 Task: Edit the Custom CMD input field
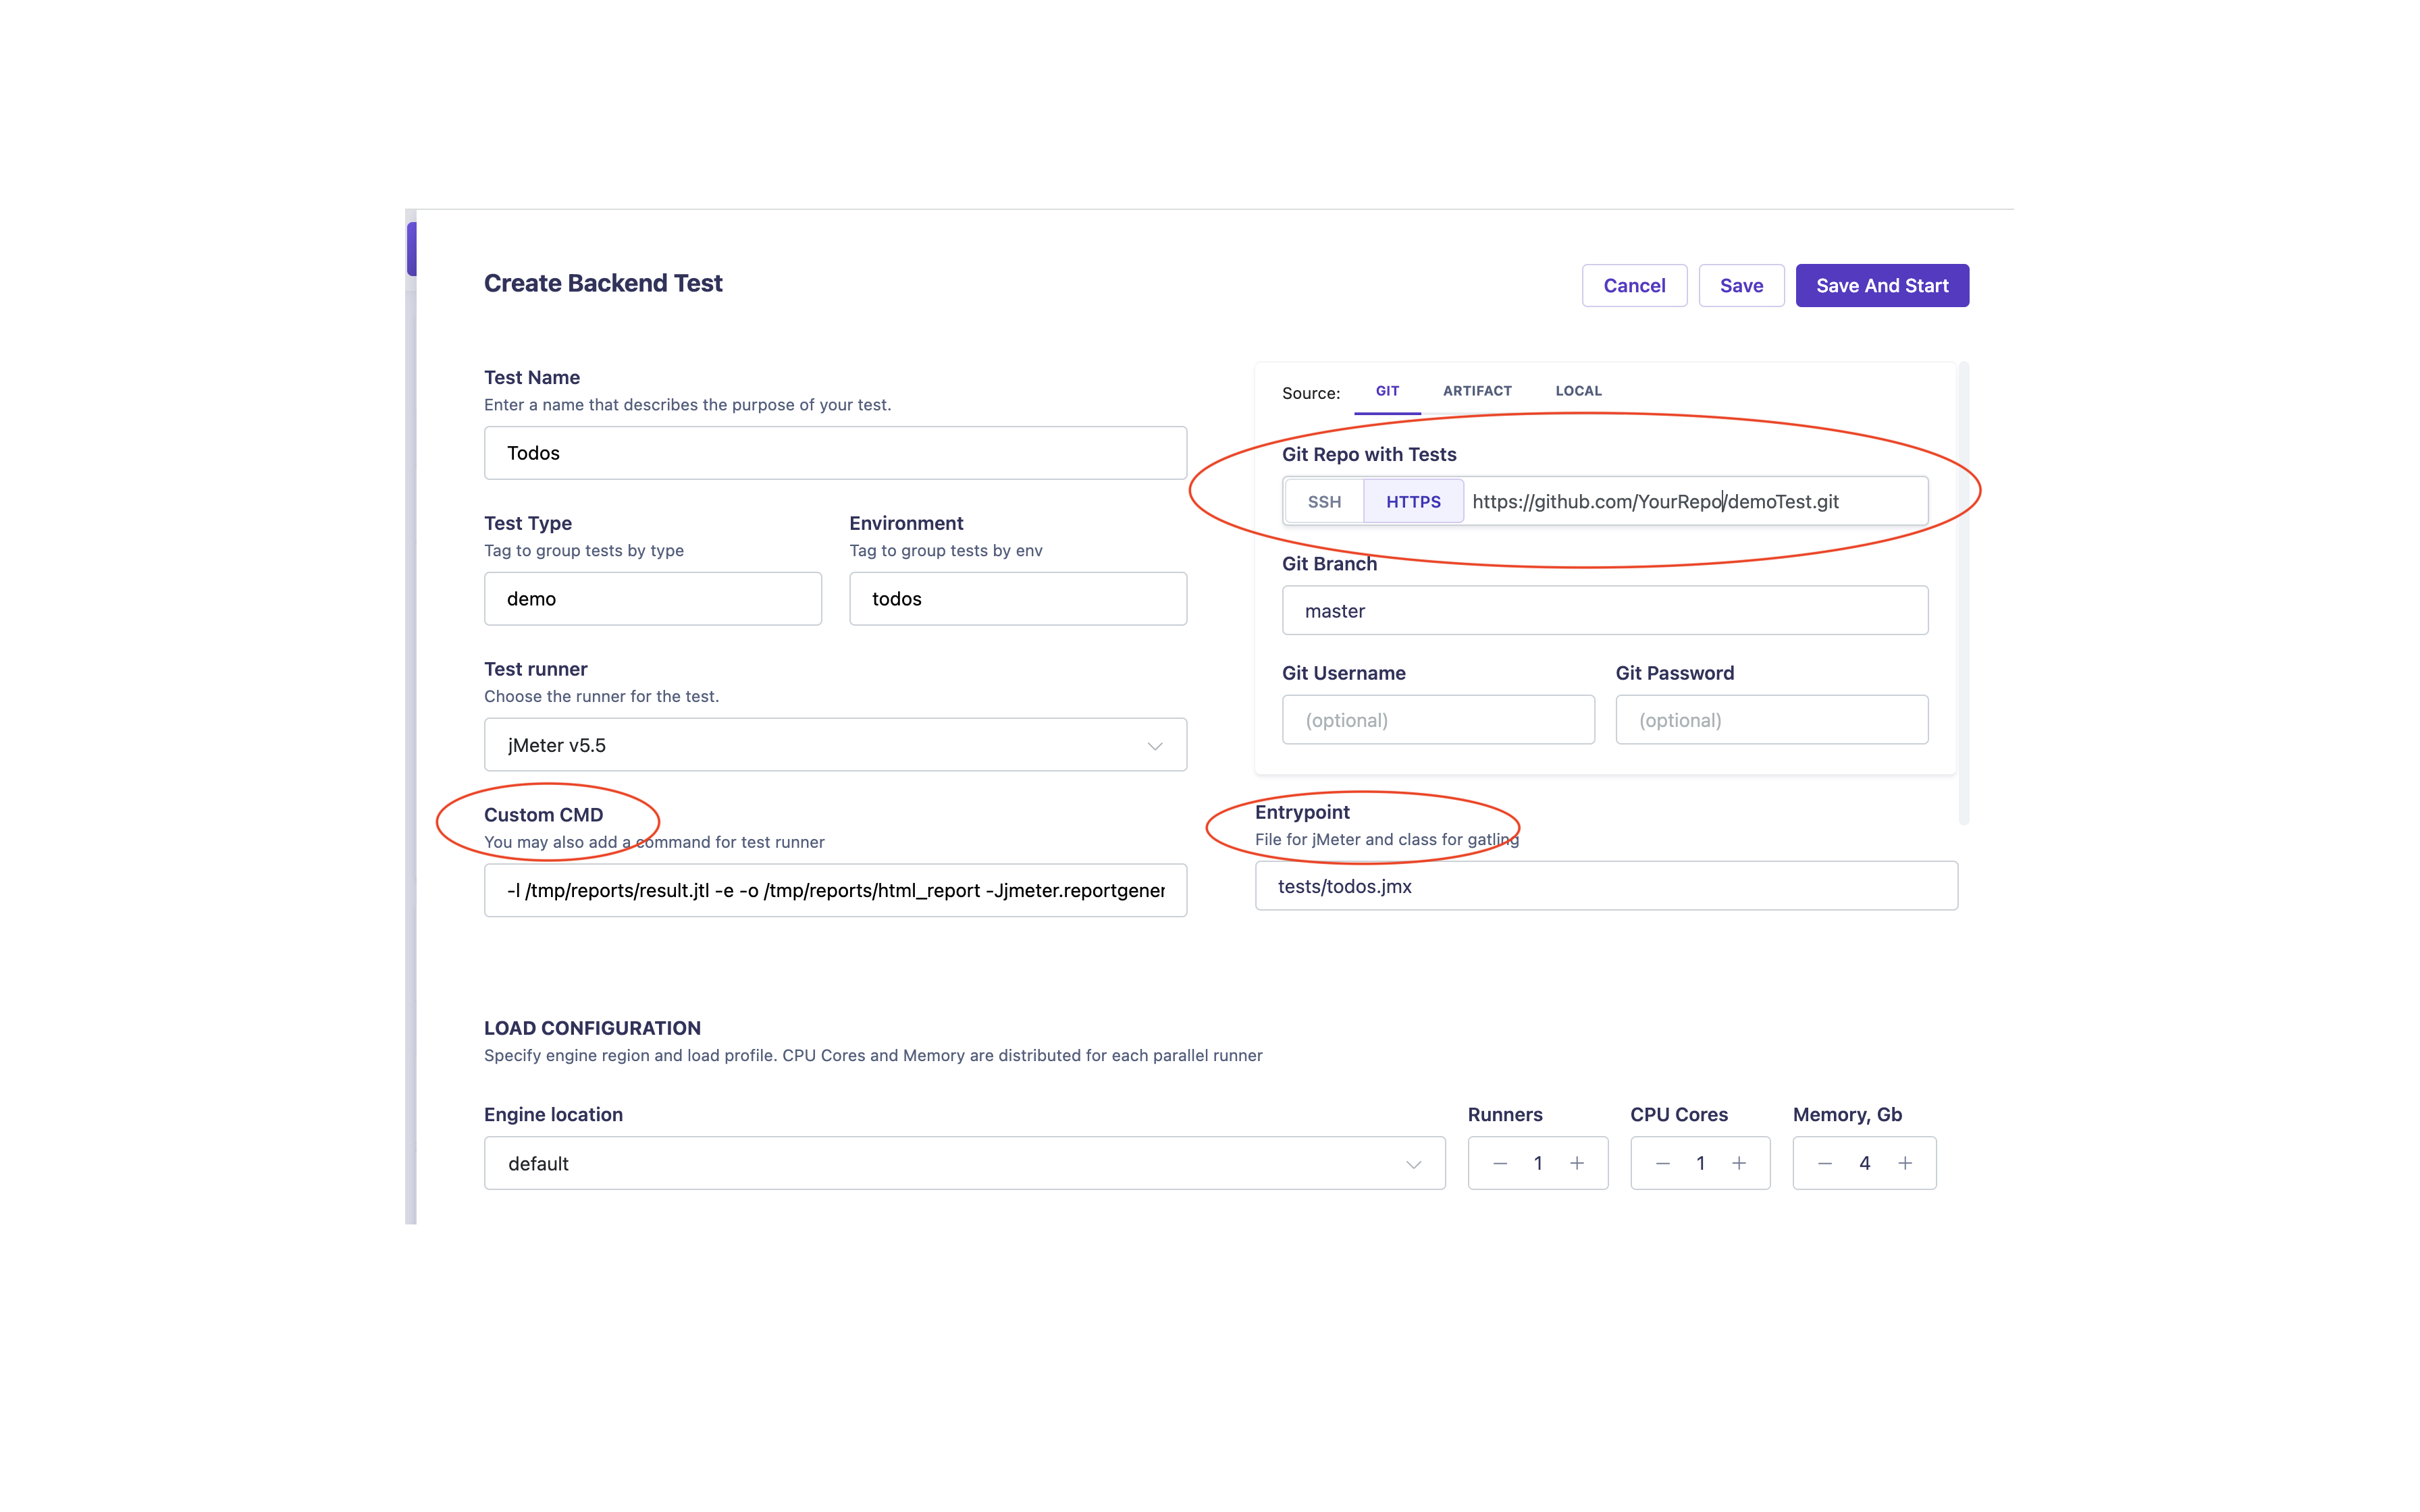click(835, 890)
